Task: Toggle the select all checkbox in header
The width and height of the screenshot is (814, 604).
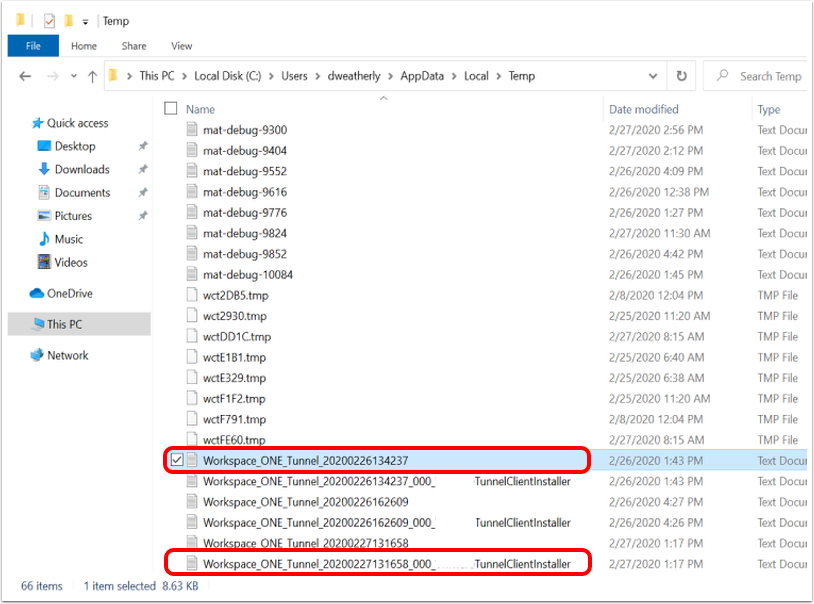Action: click(171, 109)
